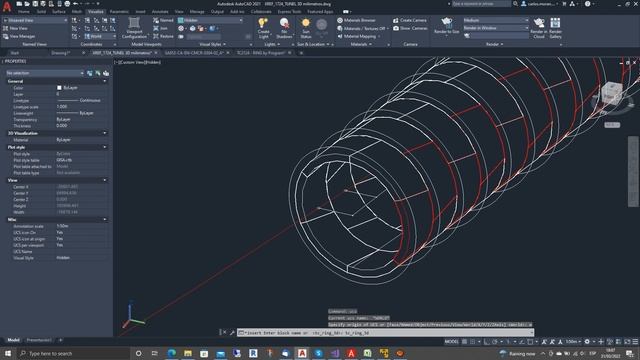Open the Output ribbon tab

click(217, 12)
